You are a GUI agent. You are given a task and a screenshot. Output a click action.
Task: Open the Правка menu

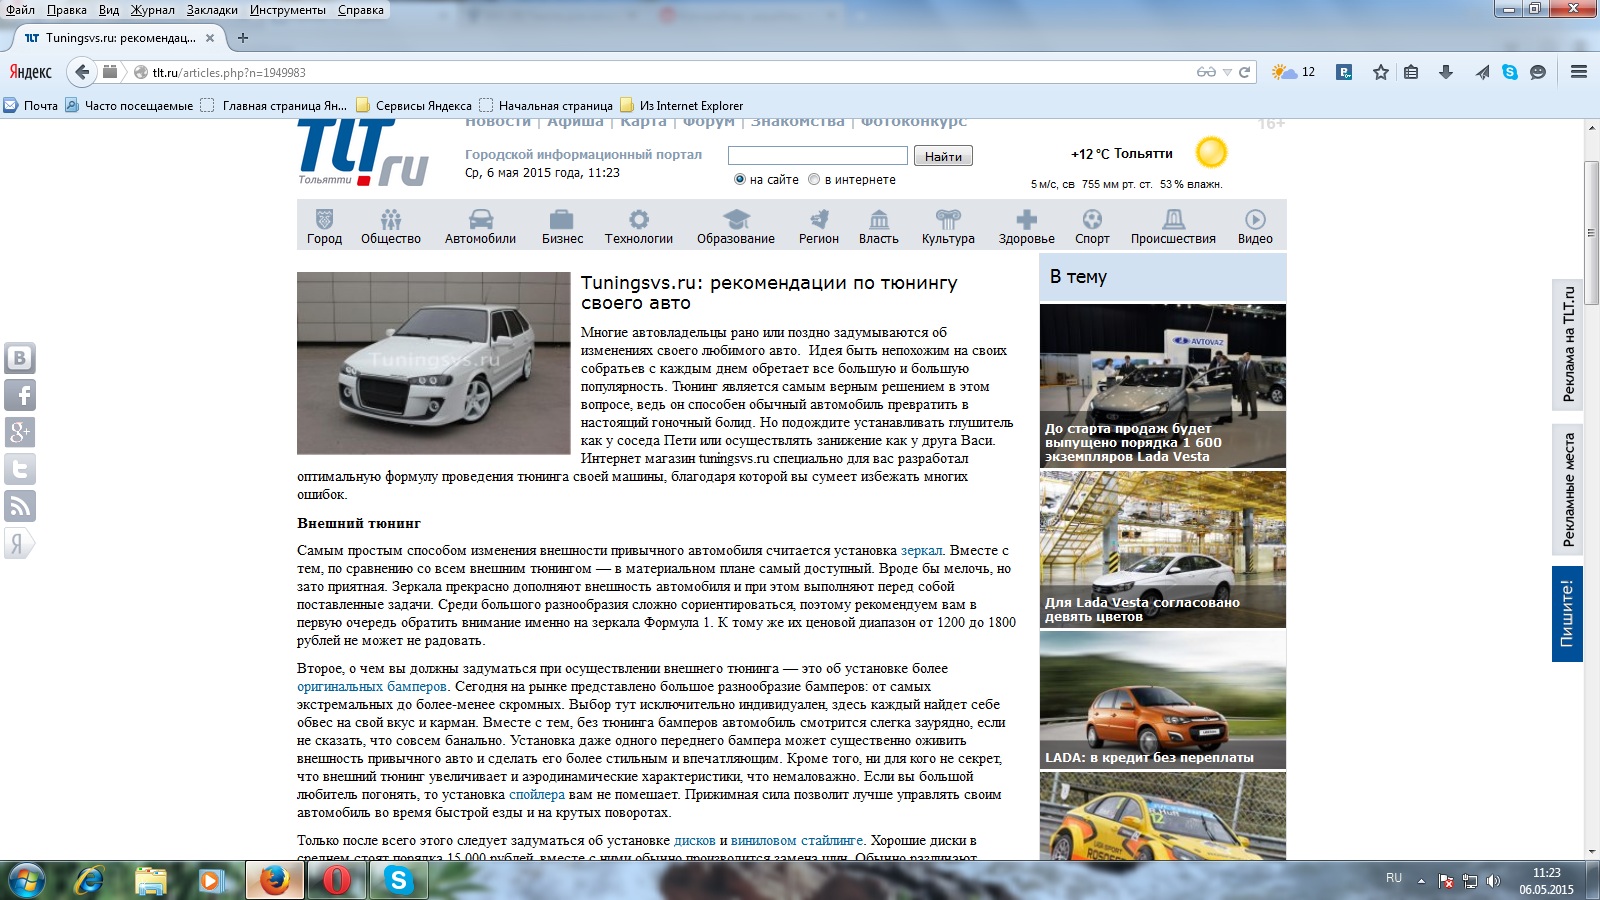[x=66, y=10]
